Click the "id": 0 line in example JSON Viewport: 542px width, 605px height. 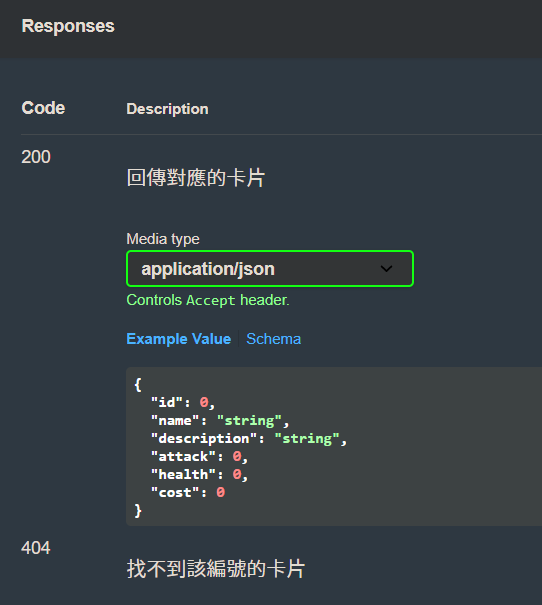point(182,402)
